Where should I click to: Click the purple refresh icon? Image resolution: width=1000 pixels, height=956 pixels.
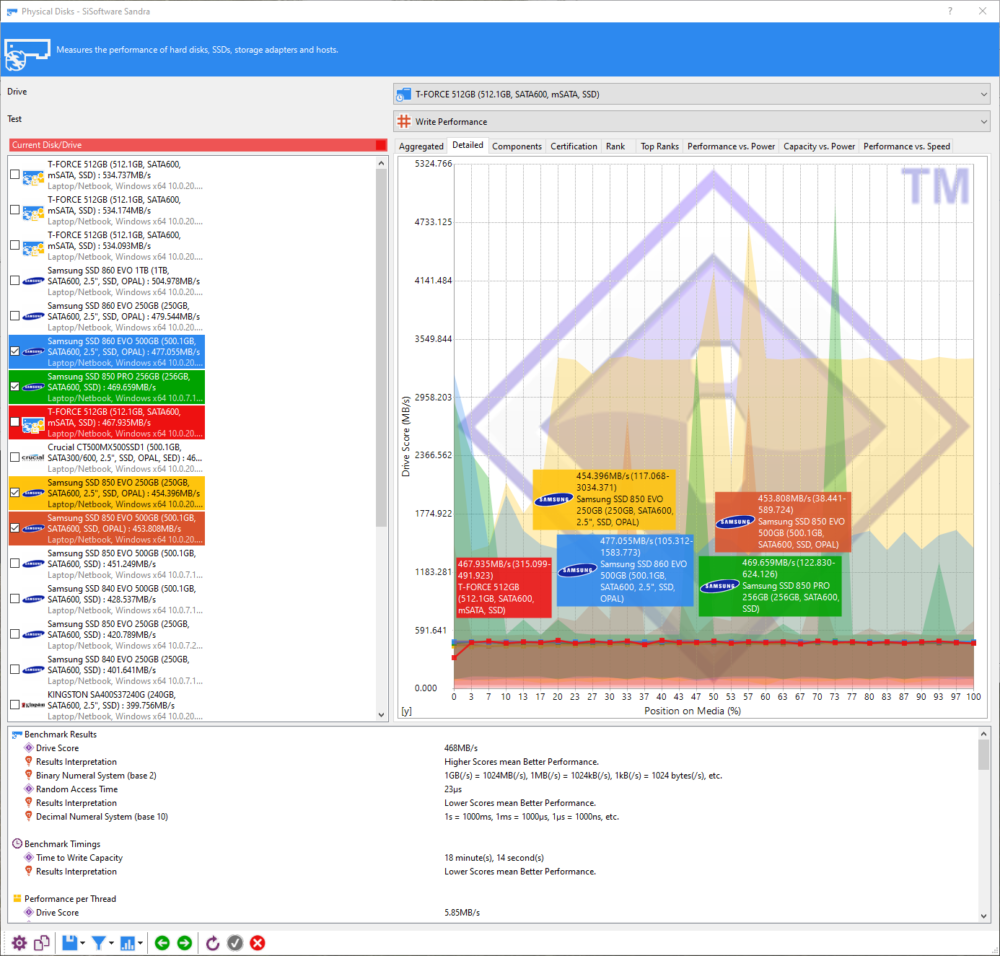[213, 943]
